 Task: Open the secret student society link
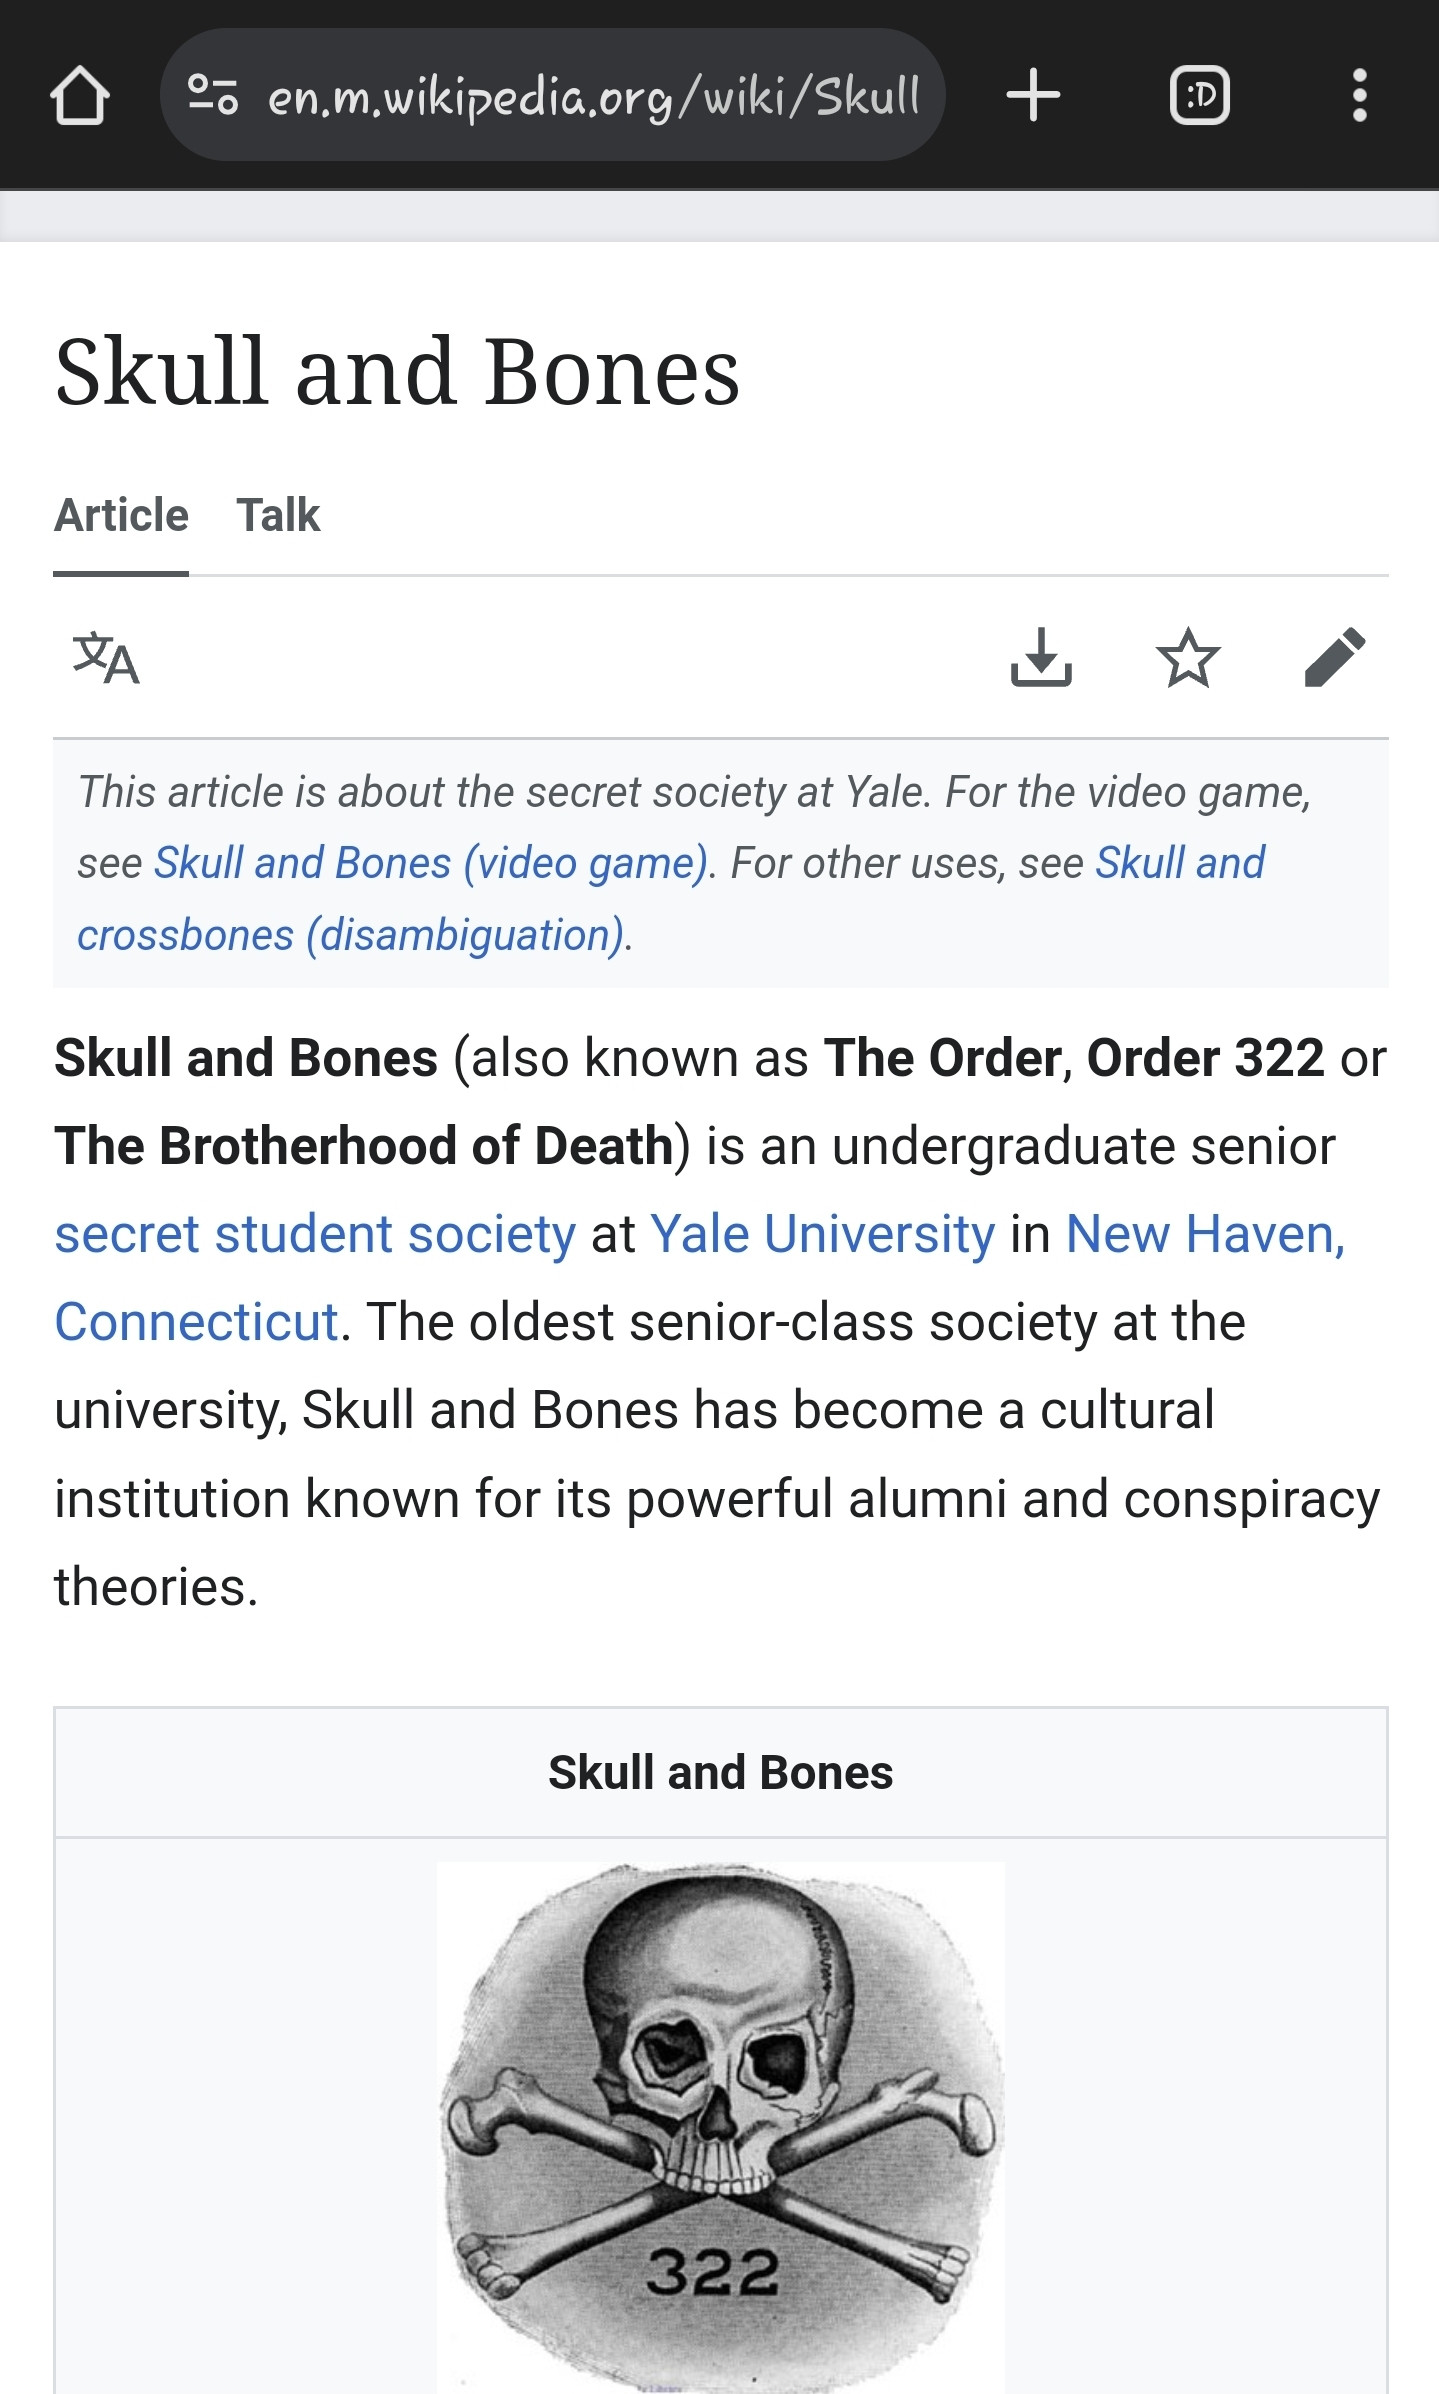(x=315, y=1234)
